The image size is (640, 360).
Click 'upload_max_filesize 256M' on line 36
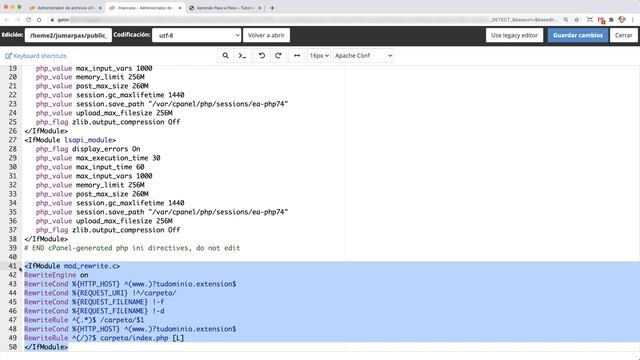coord(124,220)
